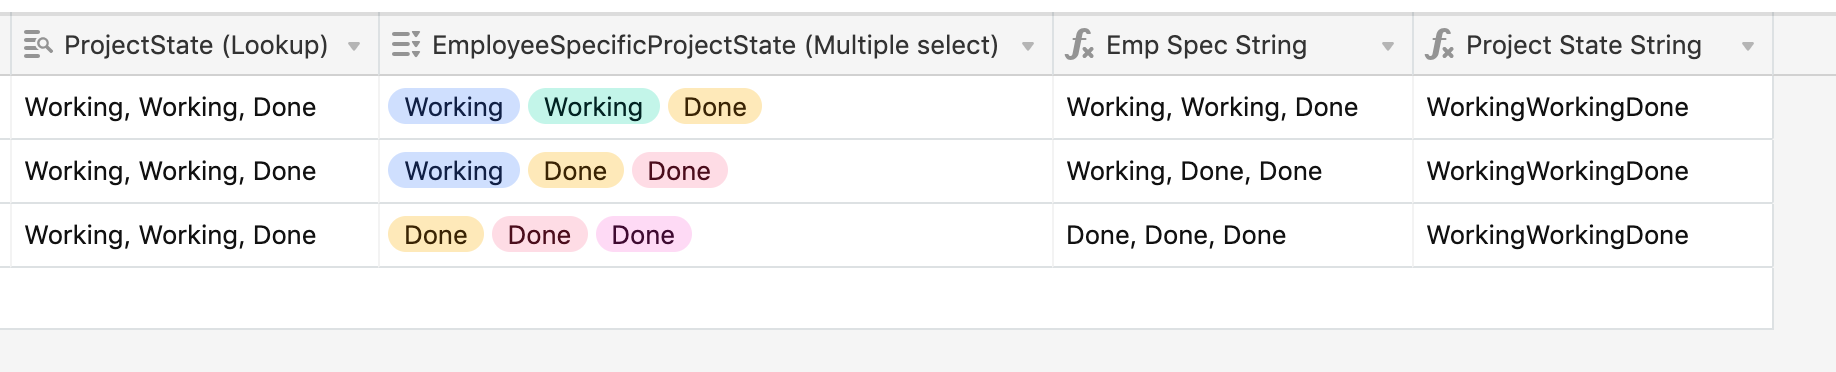The image size is (1836, 372).
Task: Click the empty row below the table to add record
Action: [x=886, y=298]
